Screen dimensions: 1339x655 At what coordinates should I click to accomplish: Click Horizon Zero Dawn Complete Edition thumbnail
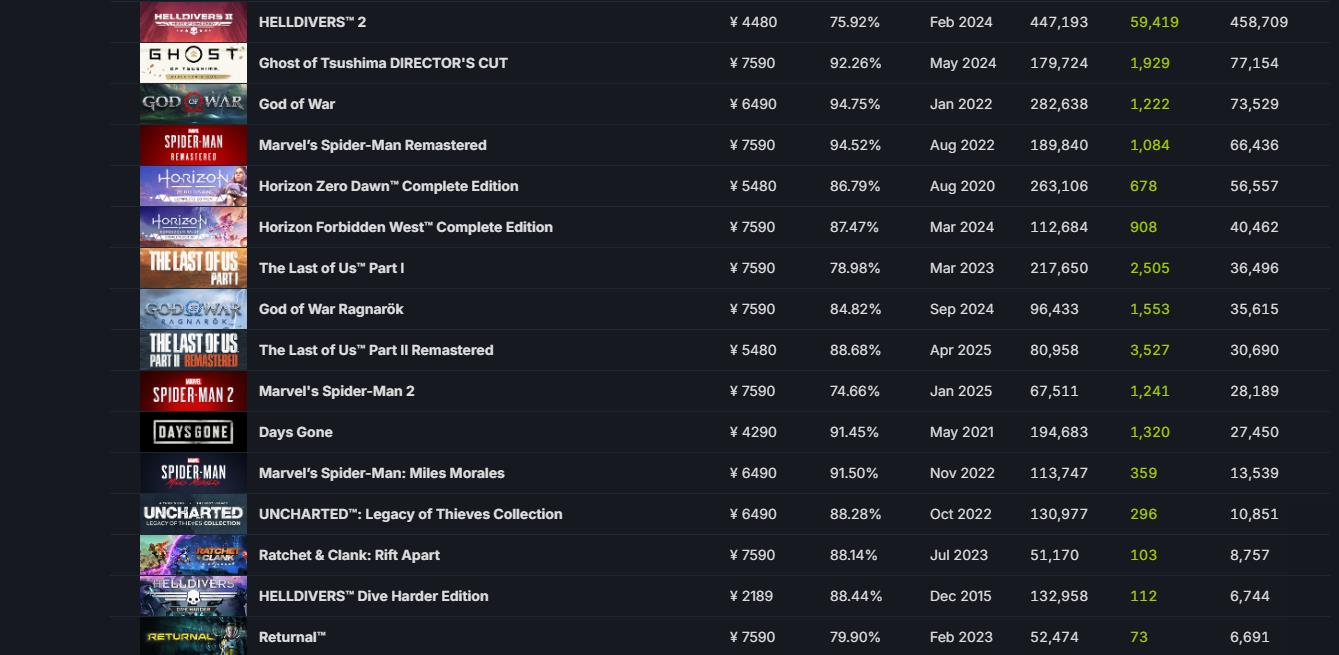tap(193, 186)
